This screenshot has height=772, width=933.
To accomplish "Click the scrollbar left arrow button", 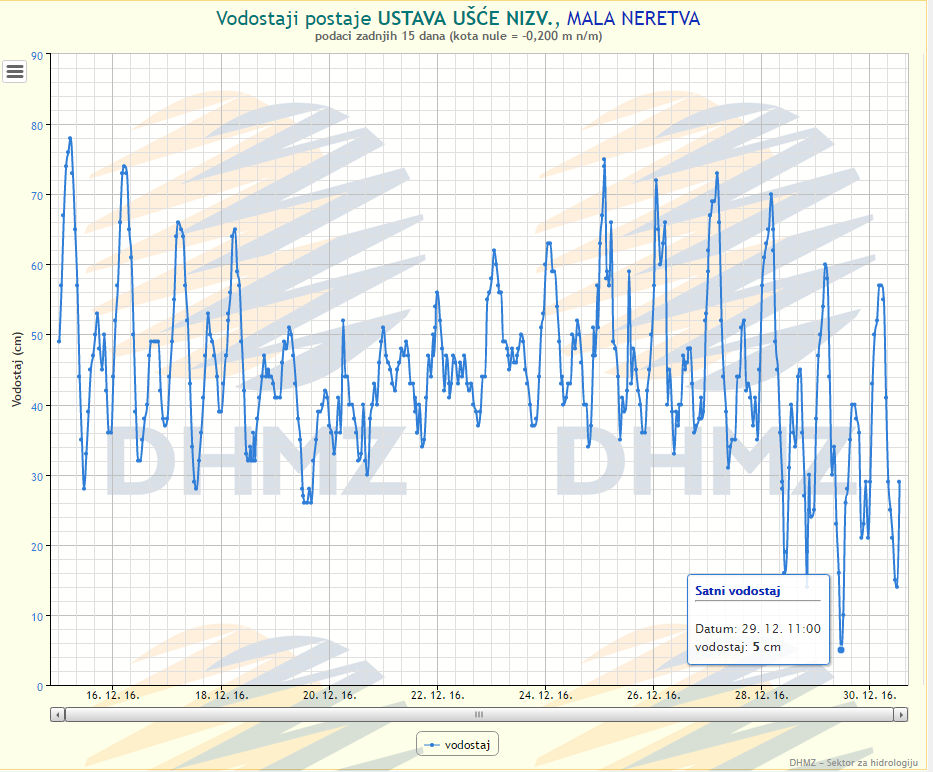I will point(58,714).
